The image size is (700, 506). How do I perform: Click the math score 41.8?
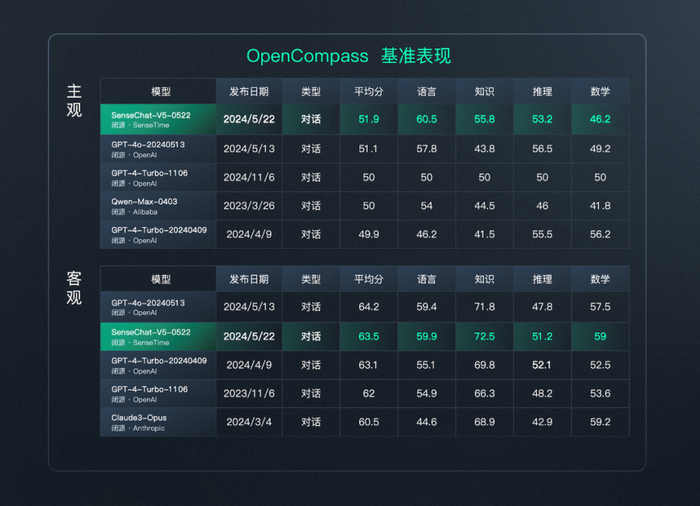pyautogui.click(x=600, y=206)
